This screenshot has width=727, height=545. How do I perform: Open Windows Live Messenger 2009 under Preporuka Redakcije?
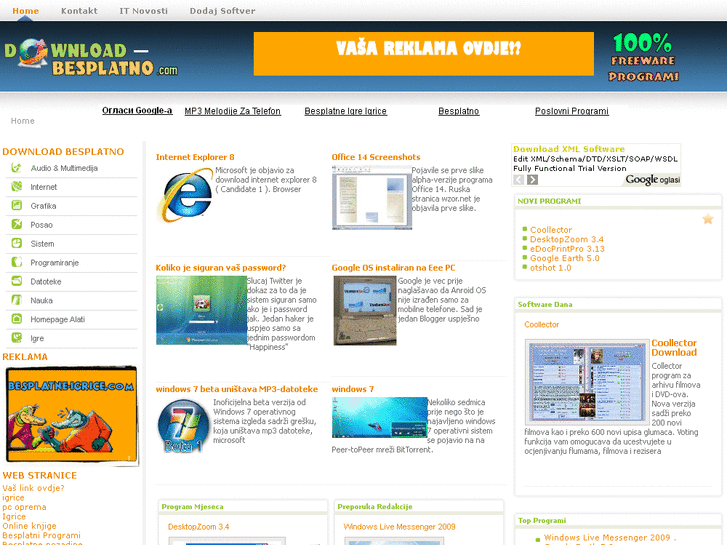click(399, 527)
